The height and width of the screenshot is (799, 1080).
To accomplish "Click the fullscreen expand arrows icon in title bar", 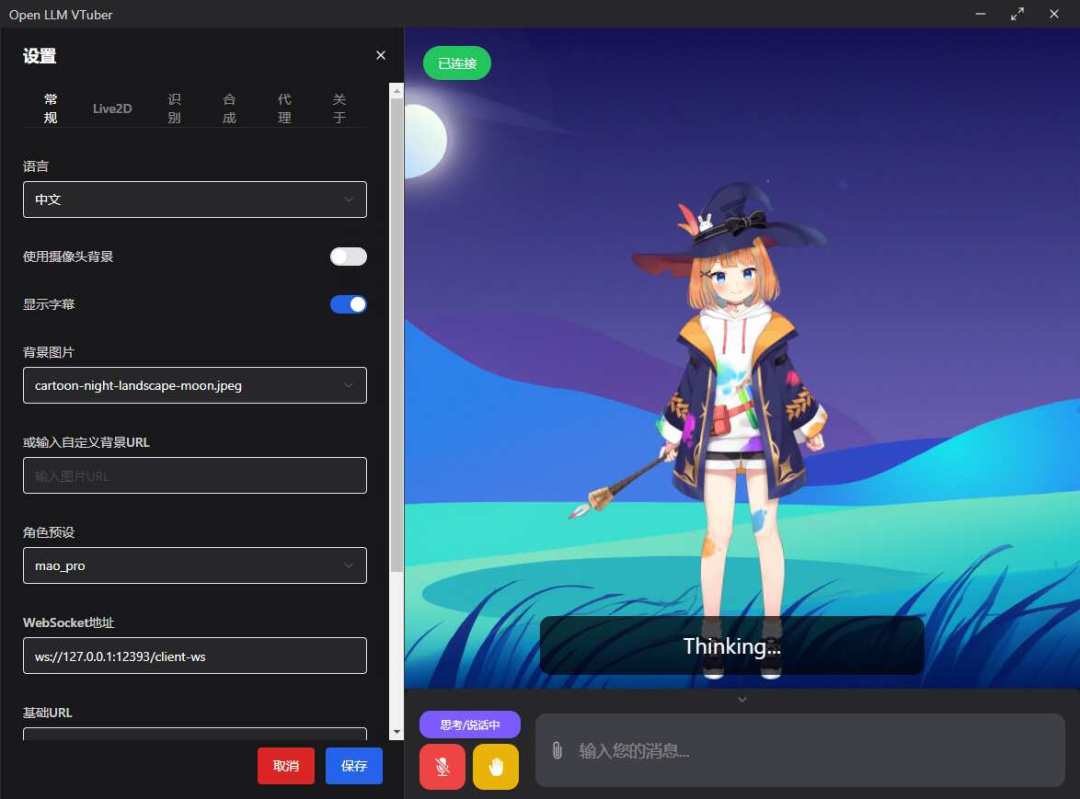I will pos(1017,14).
